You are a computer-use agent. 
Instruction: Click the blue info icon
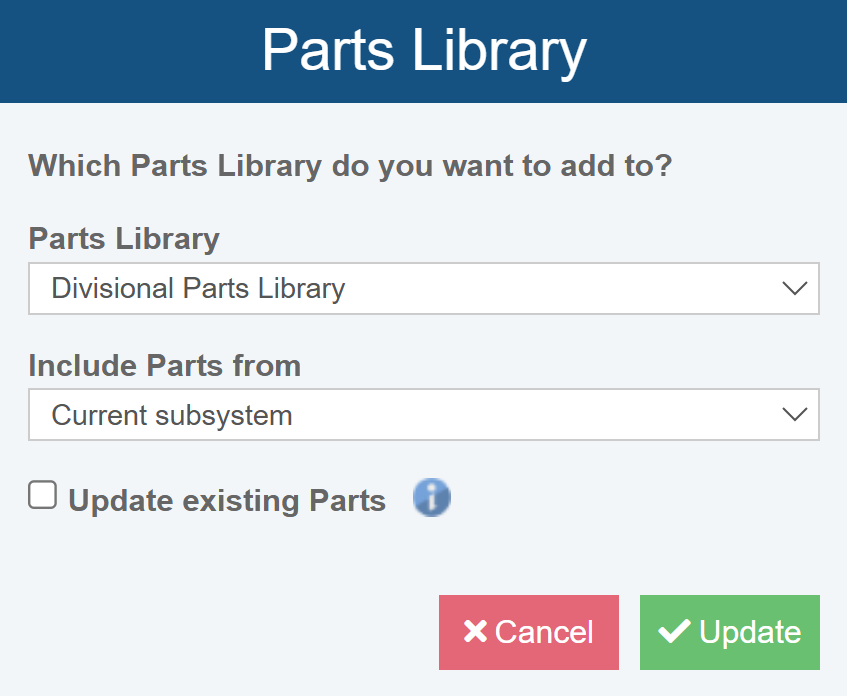[x=432, y=497]
